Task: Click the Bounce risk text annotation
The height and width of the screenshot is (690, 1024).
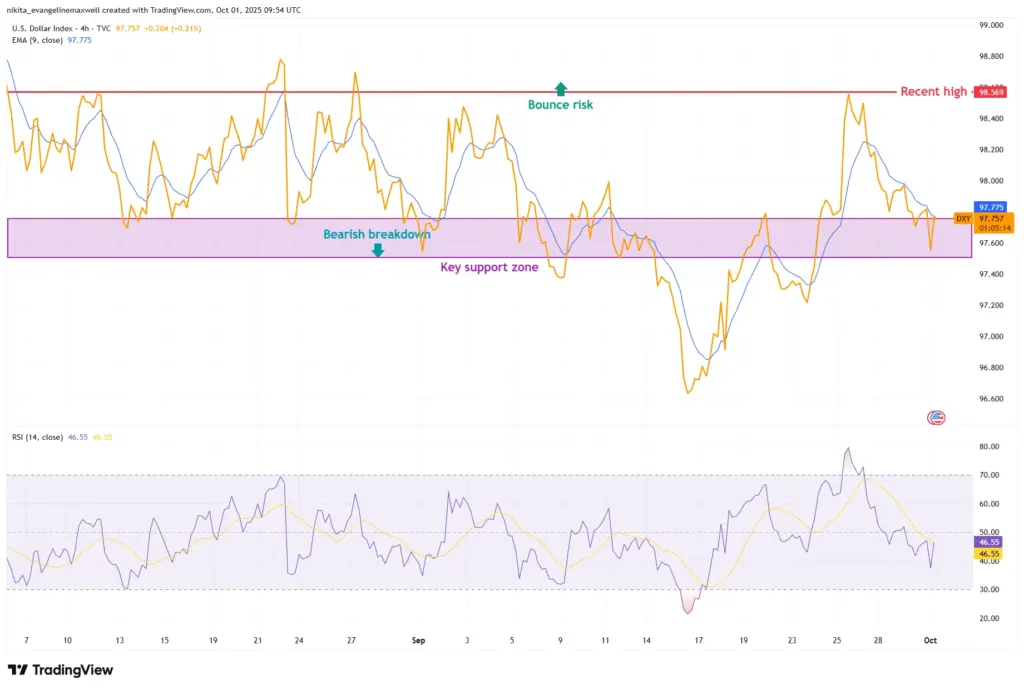Action: 560,105
